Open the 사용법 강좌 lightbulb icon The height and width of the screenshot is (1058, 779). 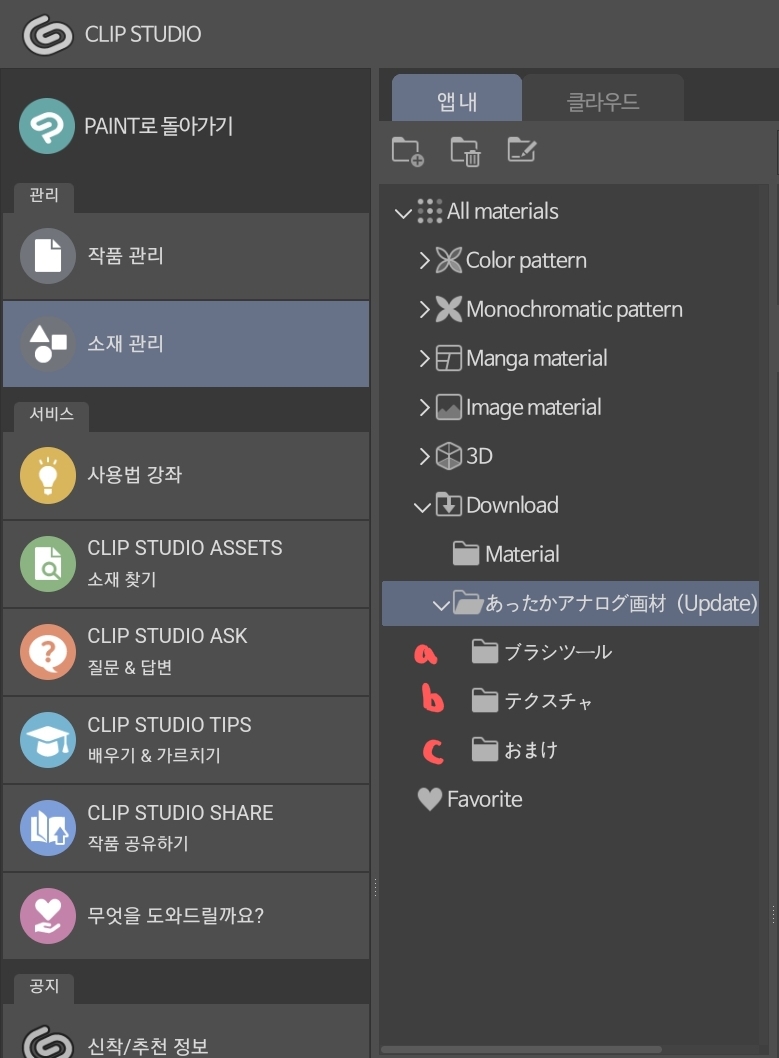point(47,475)
